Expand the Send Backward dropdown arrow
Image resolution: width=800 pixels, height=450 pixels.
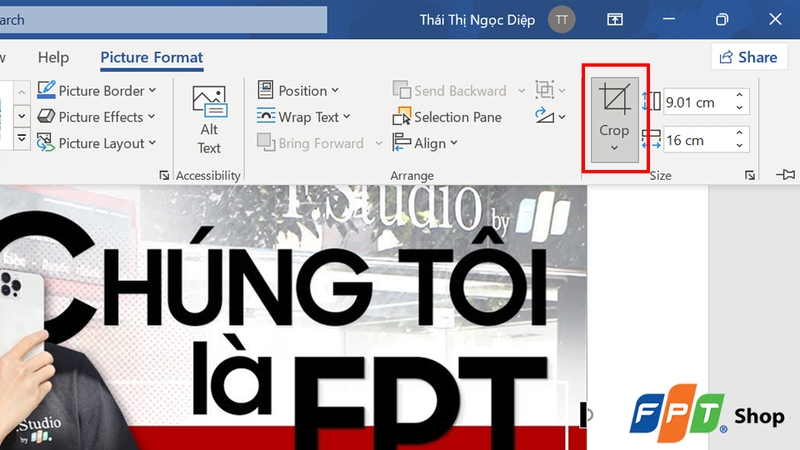click(x=521, y=91)
